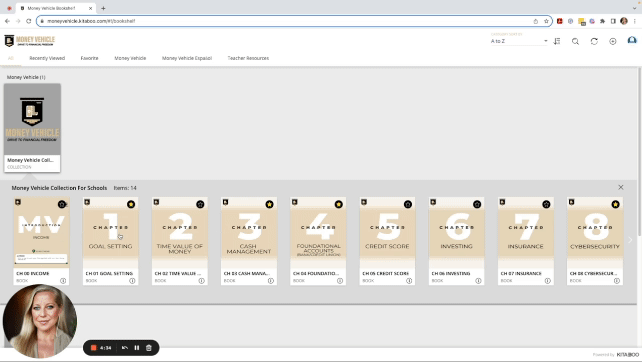Close the collection panel

621,187
